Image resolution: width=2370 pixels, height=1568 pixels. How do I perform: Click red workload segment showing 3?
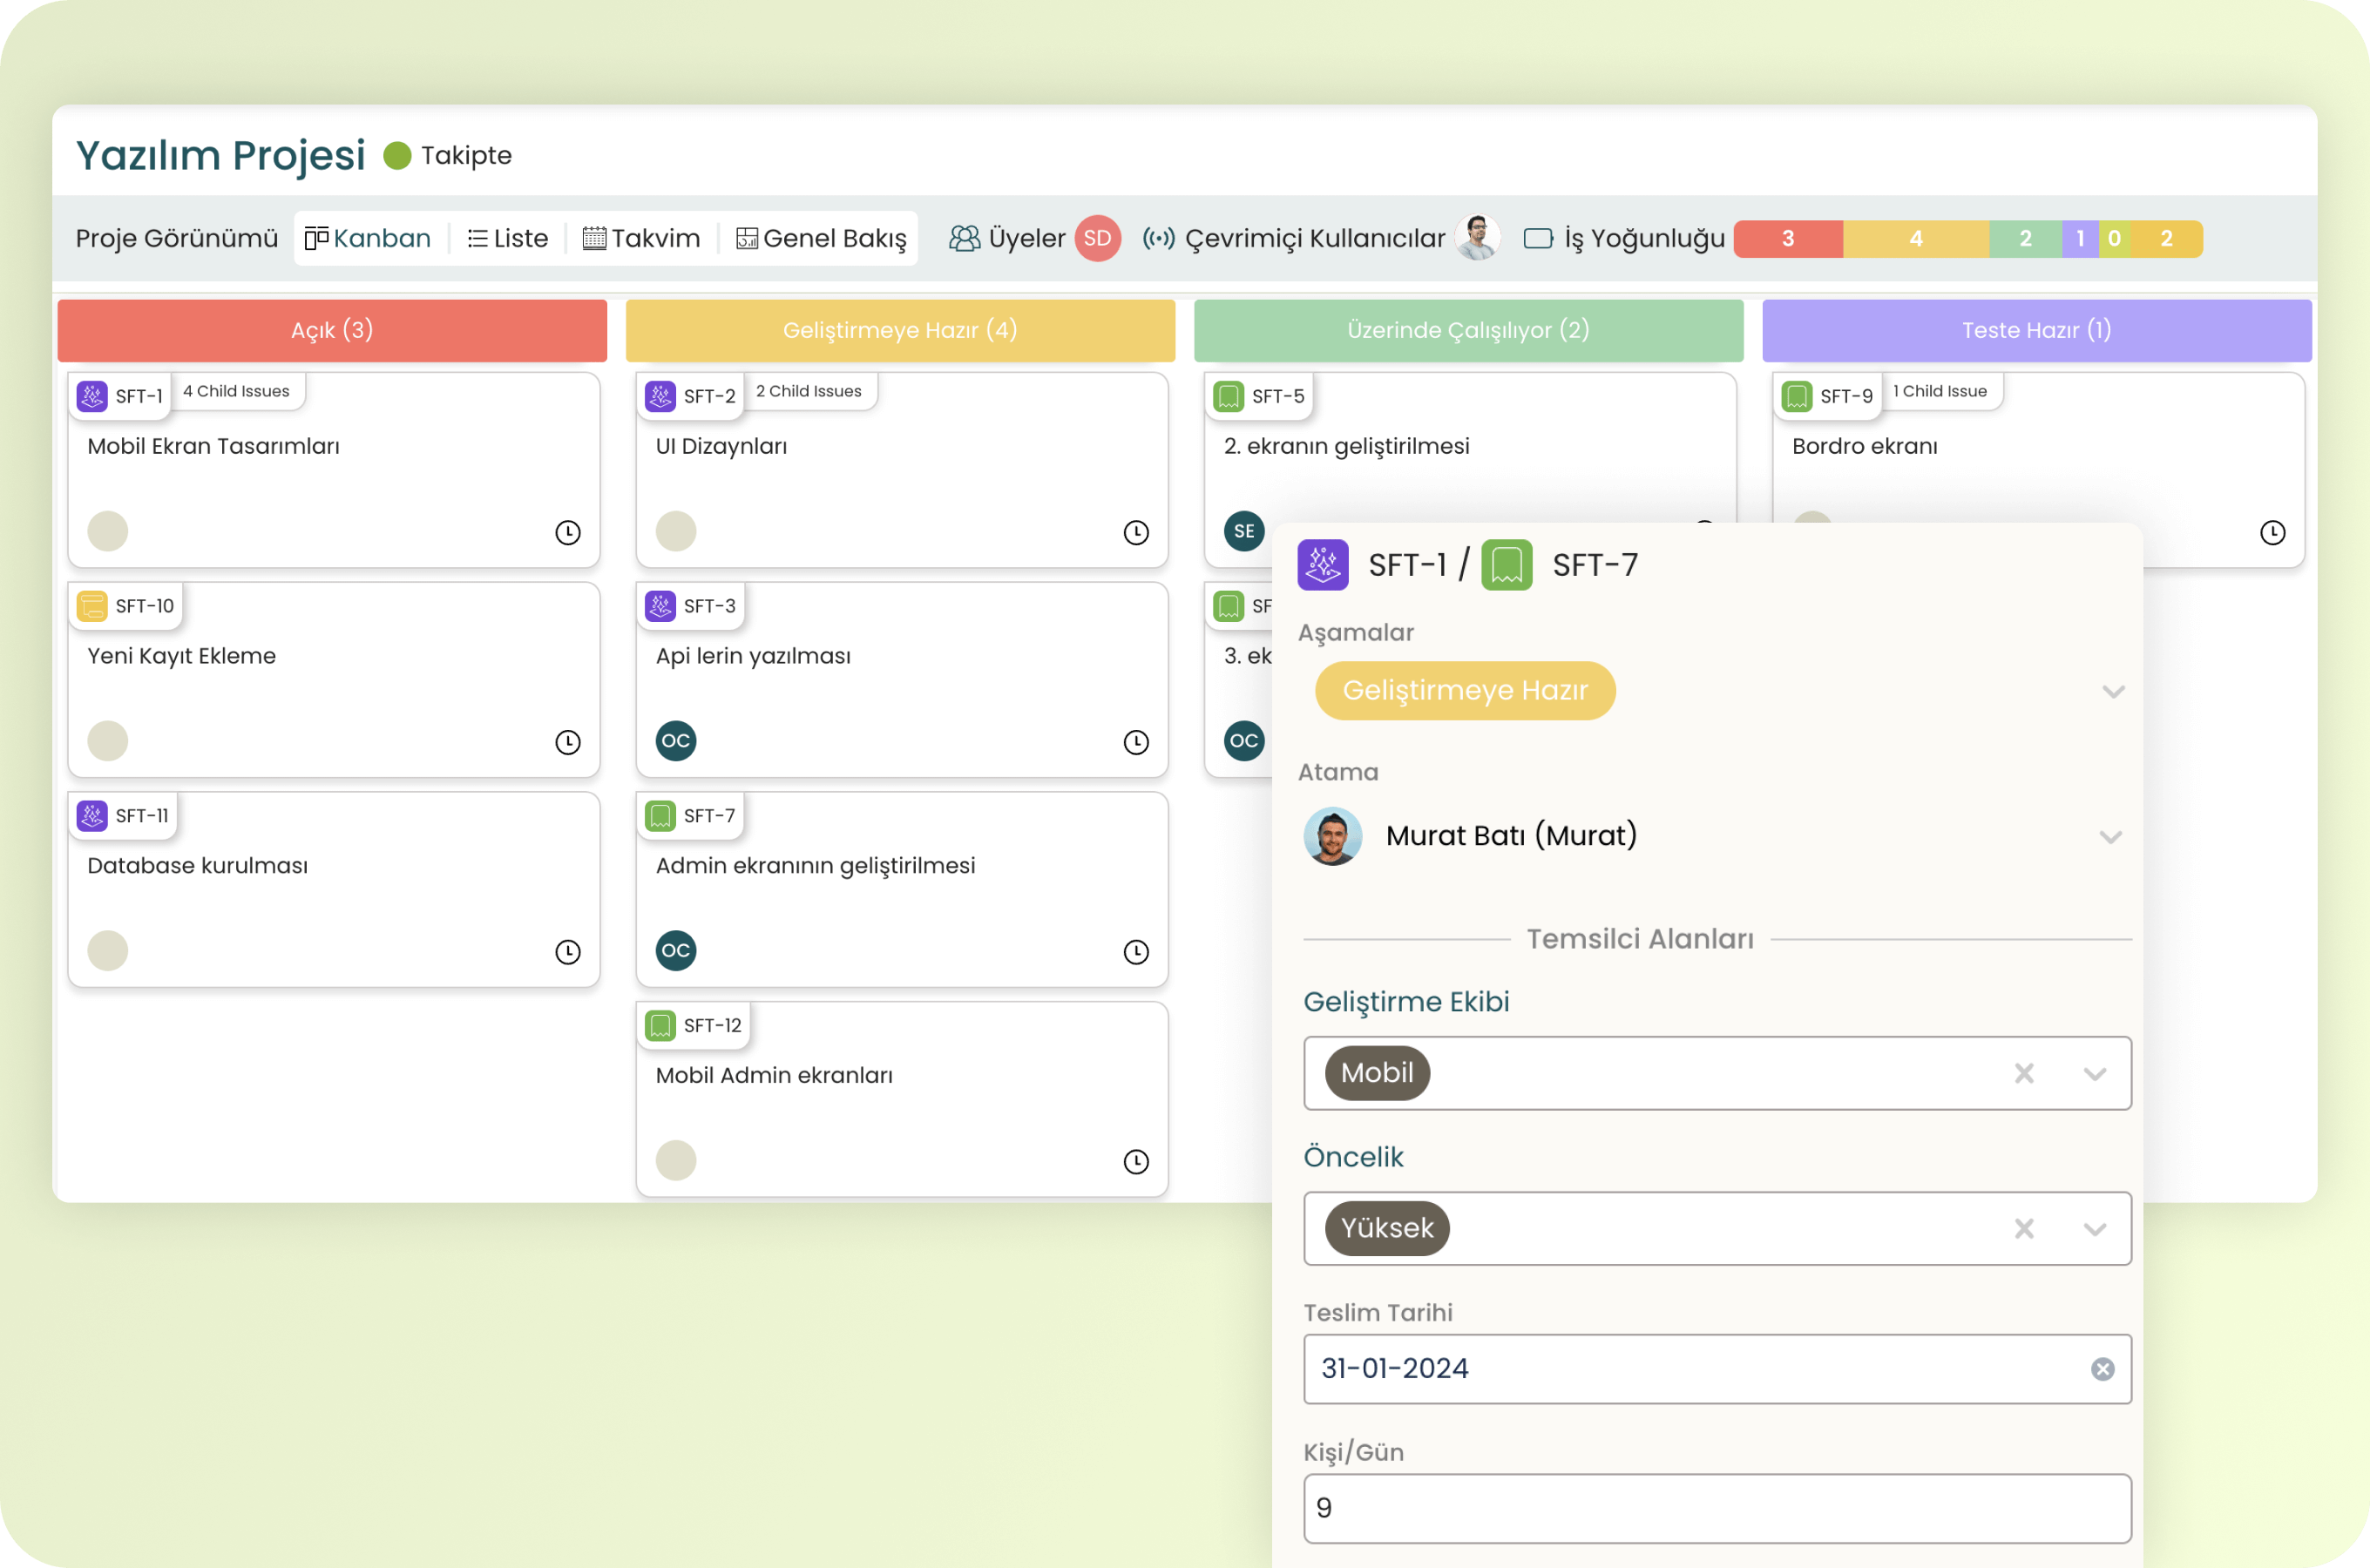coord(1788,238)
